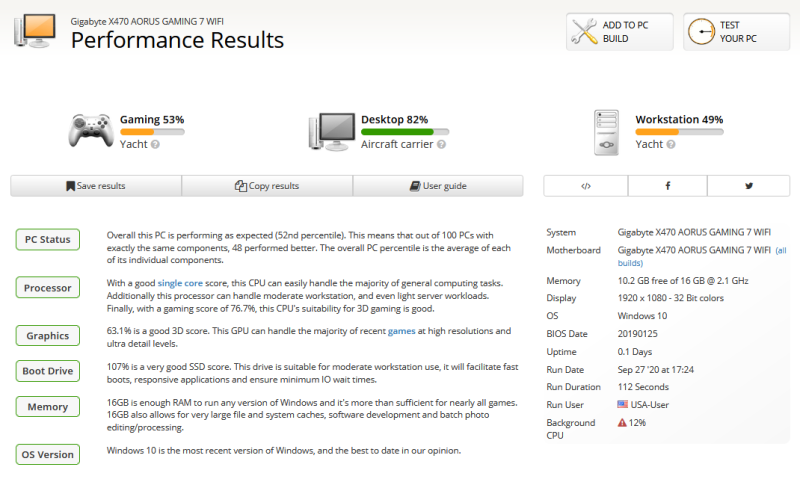
Task: Click the small 'Gigabyte X470 AORUS GAMING 7 WIFI' text above the title
Action: tap(147, 21)
